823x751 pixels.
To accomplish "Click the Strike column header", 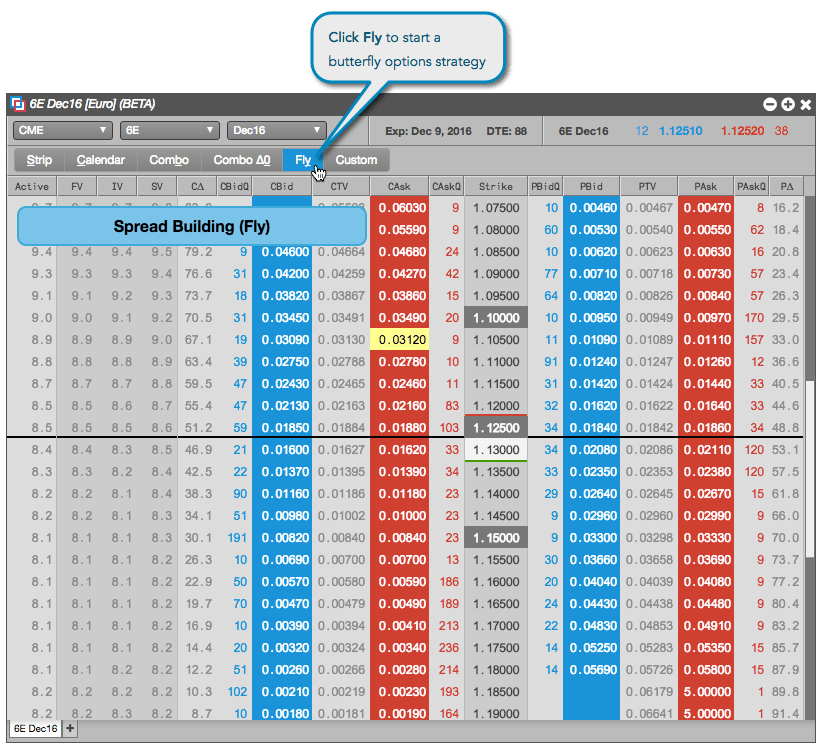I will point(495,186).
